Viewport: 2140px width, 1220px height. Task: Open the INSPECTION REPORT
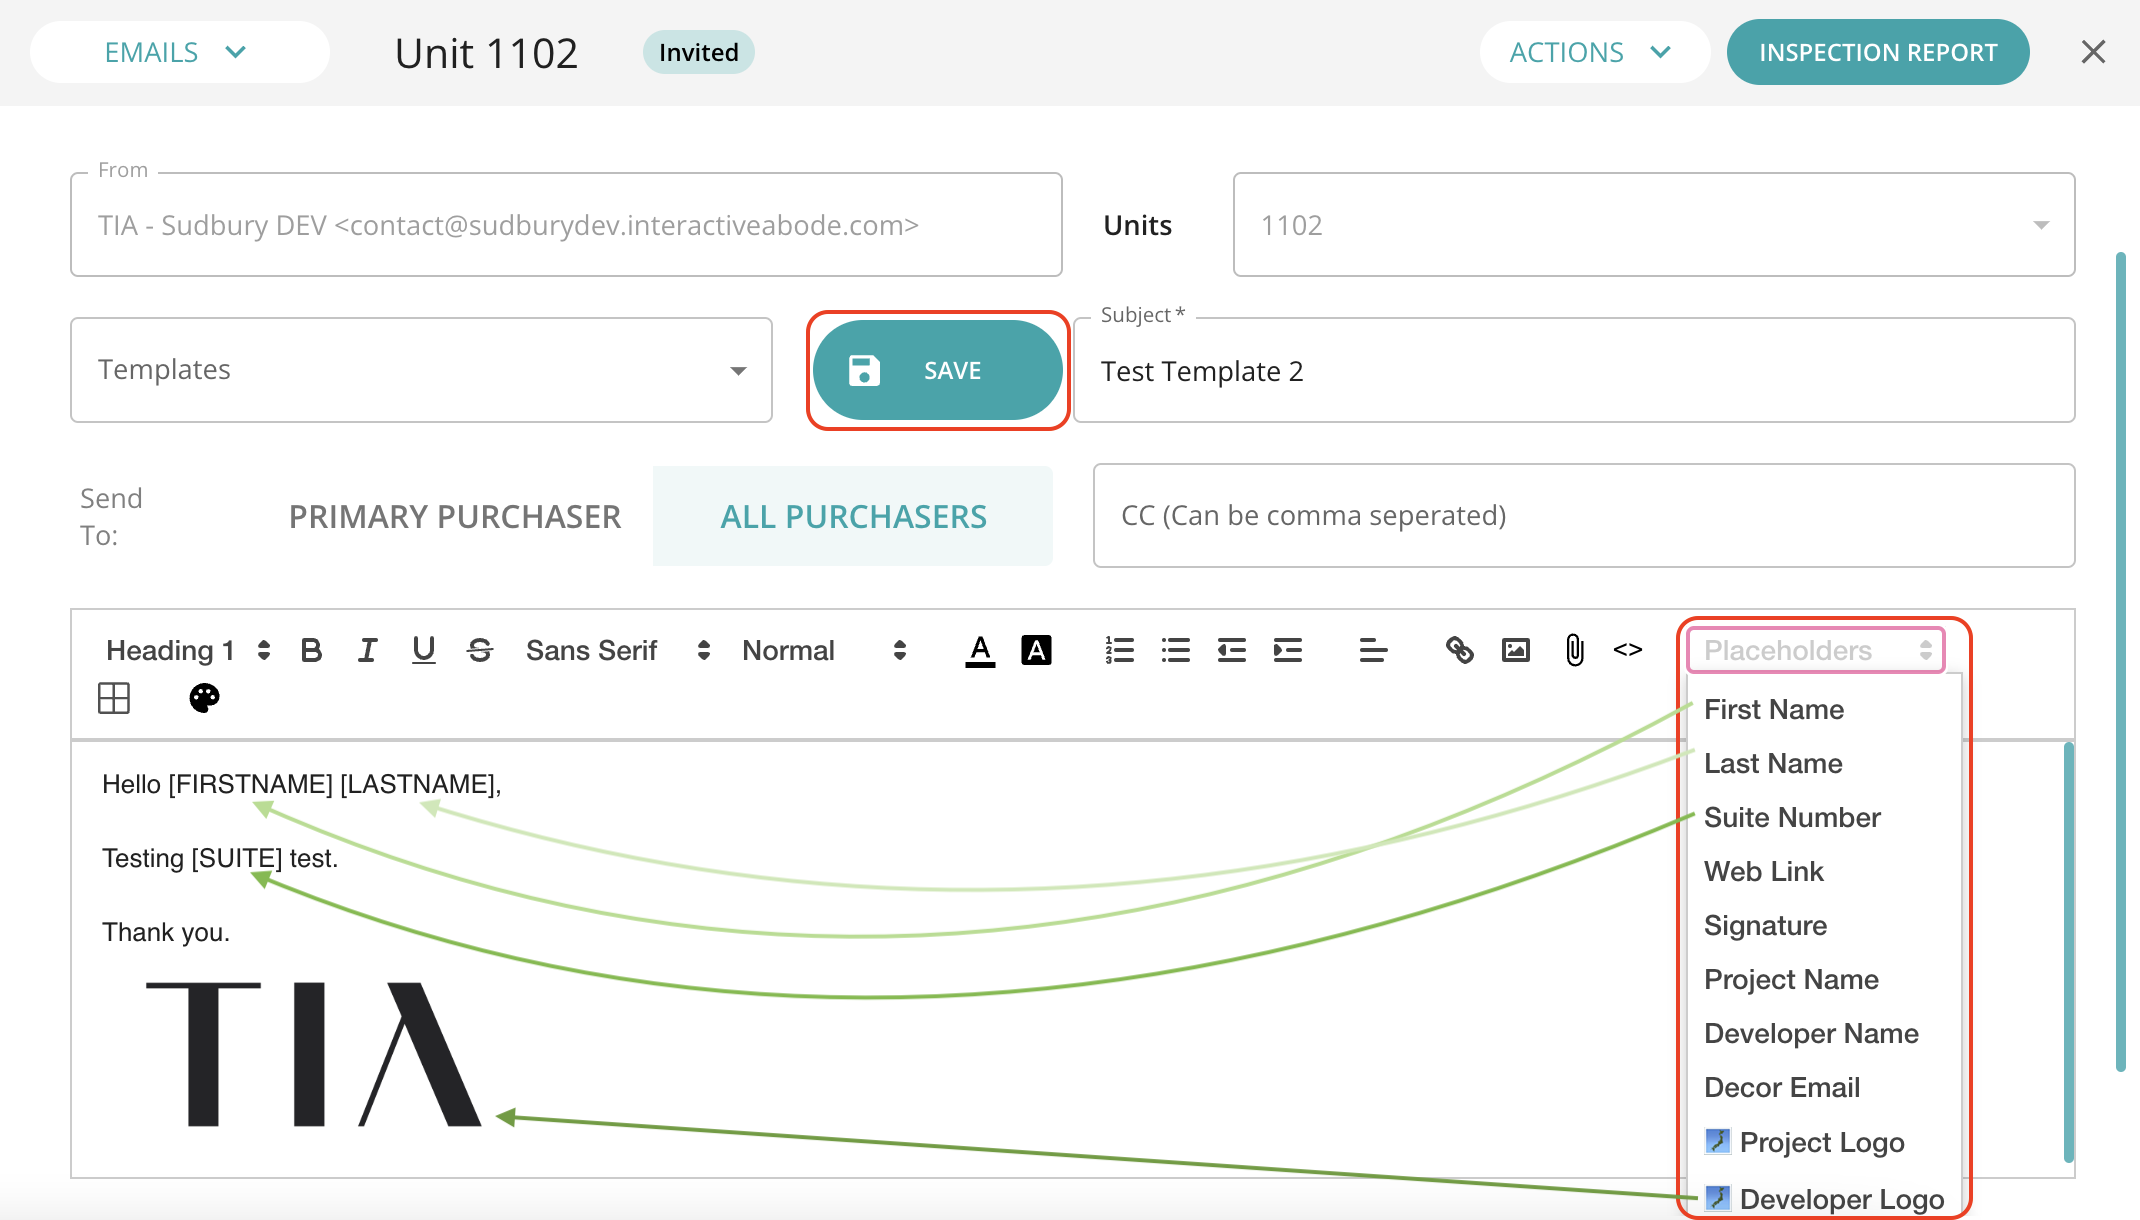[1878, 52]
